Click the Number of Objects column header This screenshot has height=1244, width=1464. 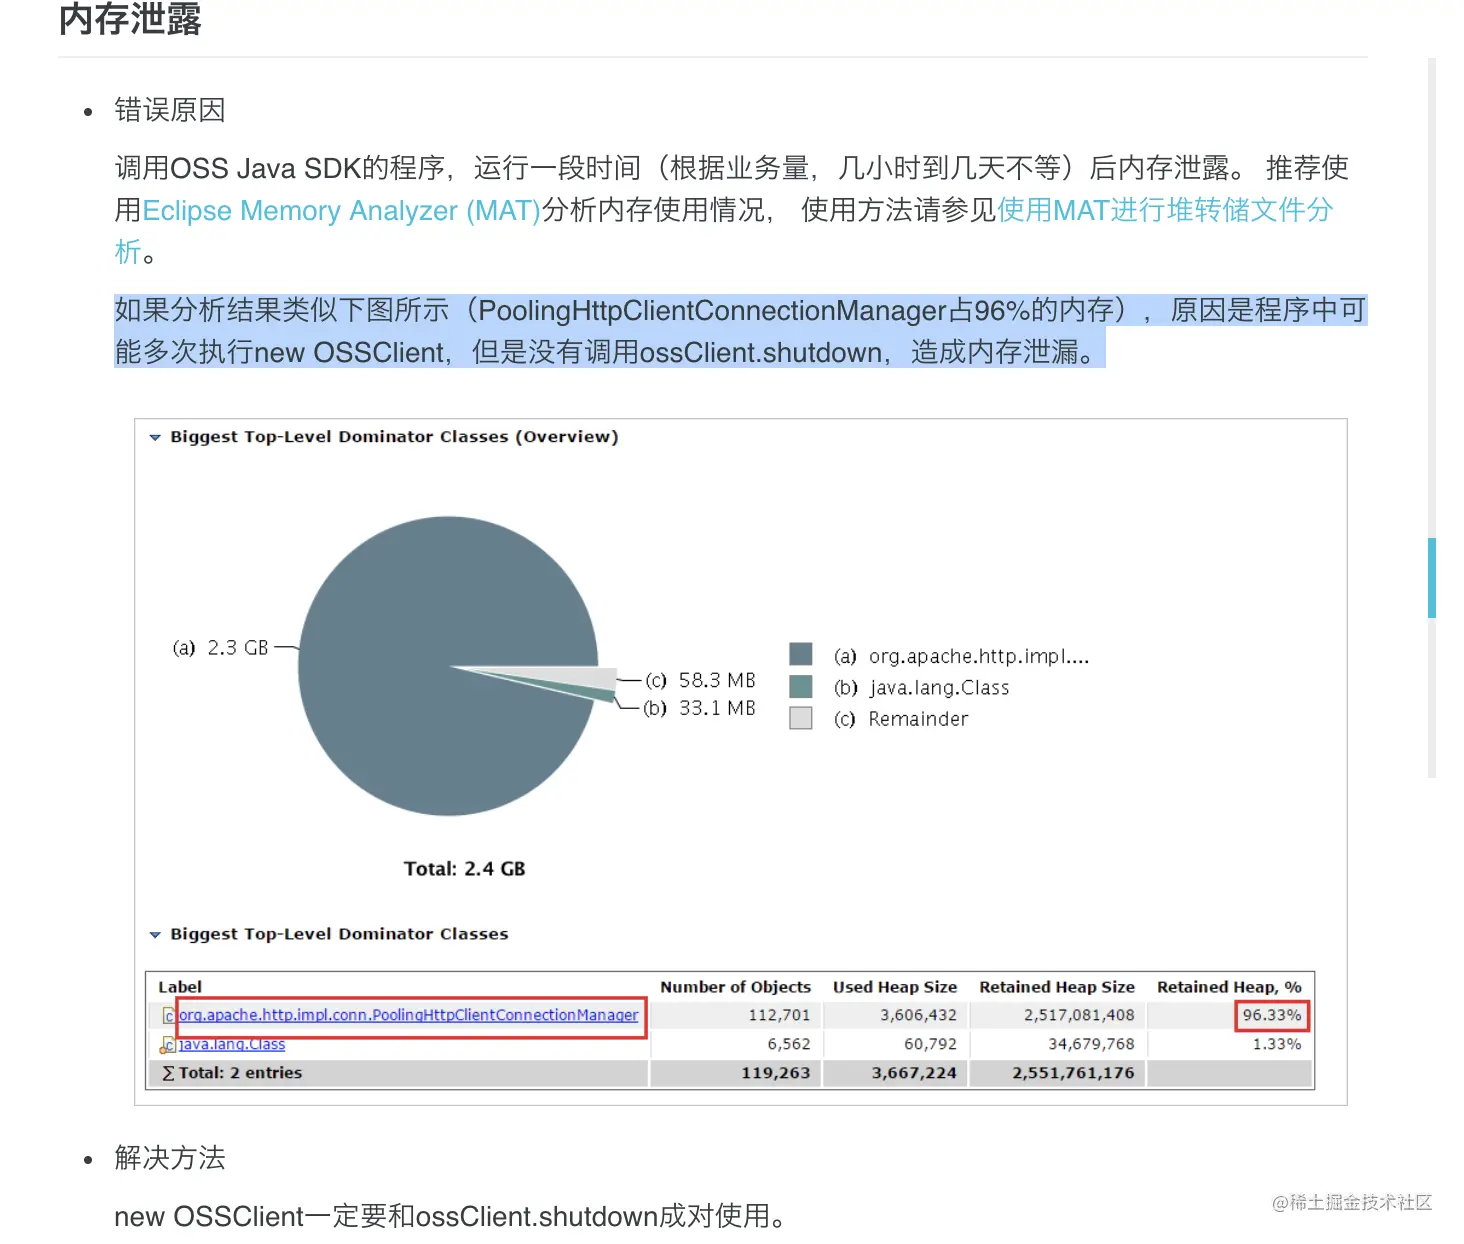[x=735, y=987]
